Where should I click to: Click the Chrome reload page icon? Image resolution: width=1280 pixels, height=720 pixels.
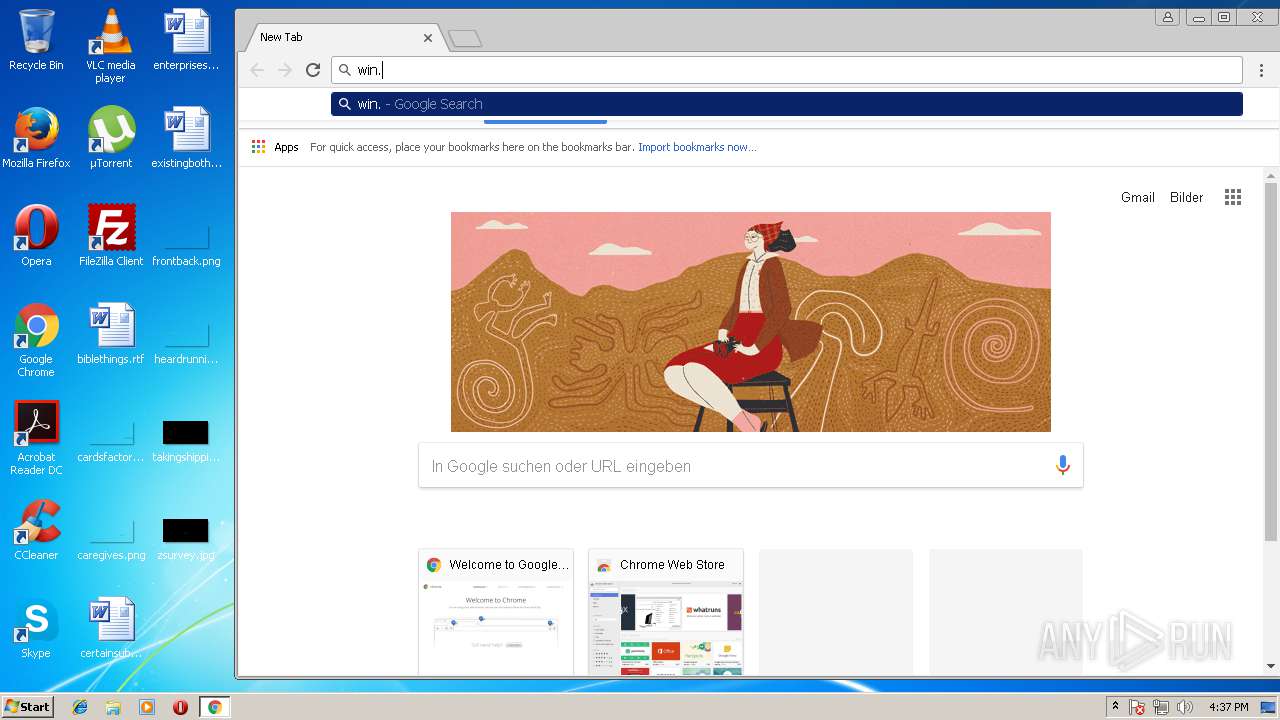pos(313,70)
